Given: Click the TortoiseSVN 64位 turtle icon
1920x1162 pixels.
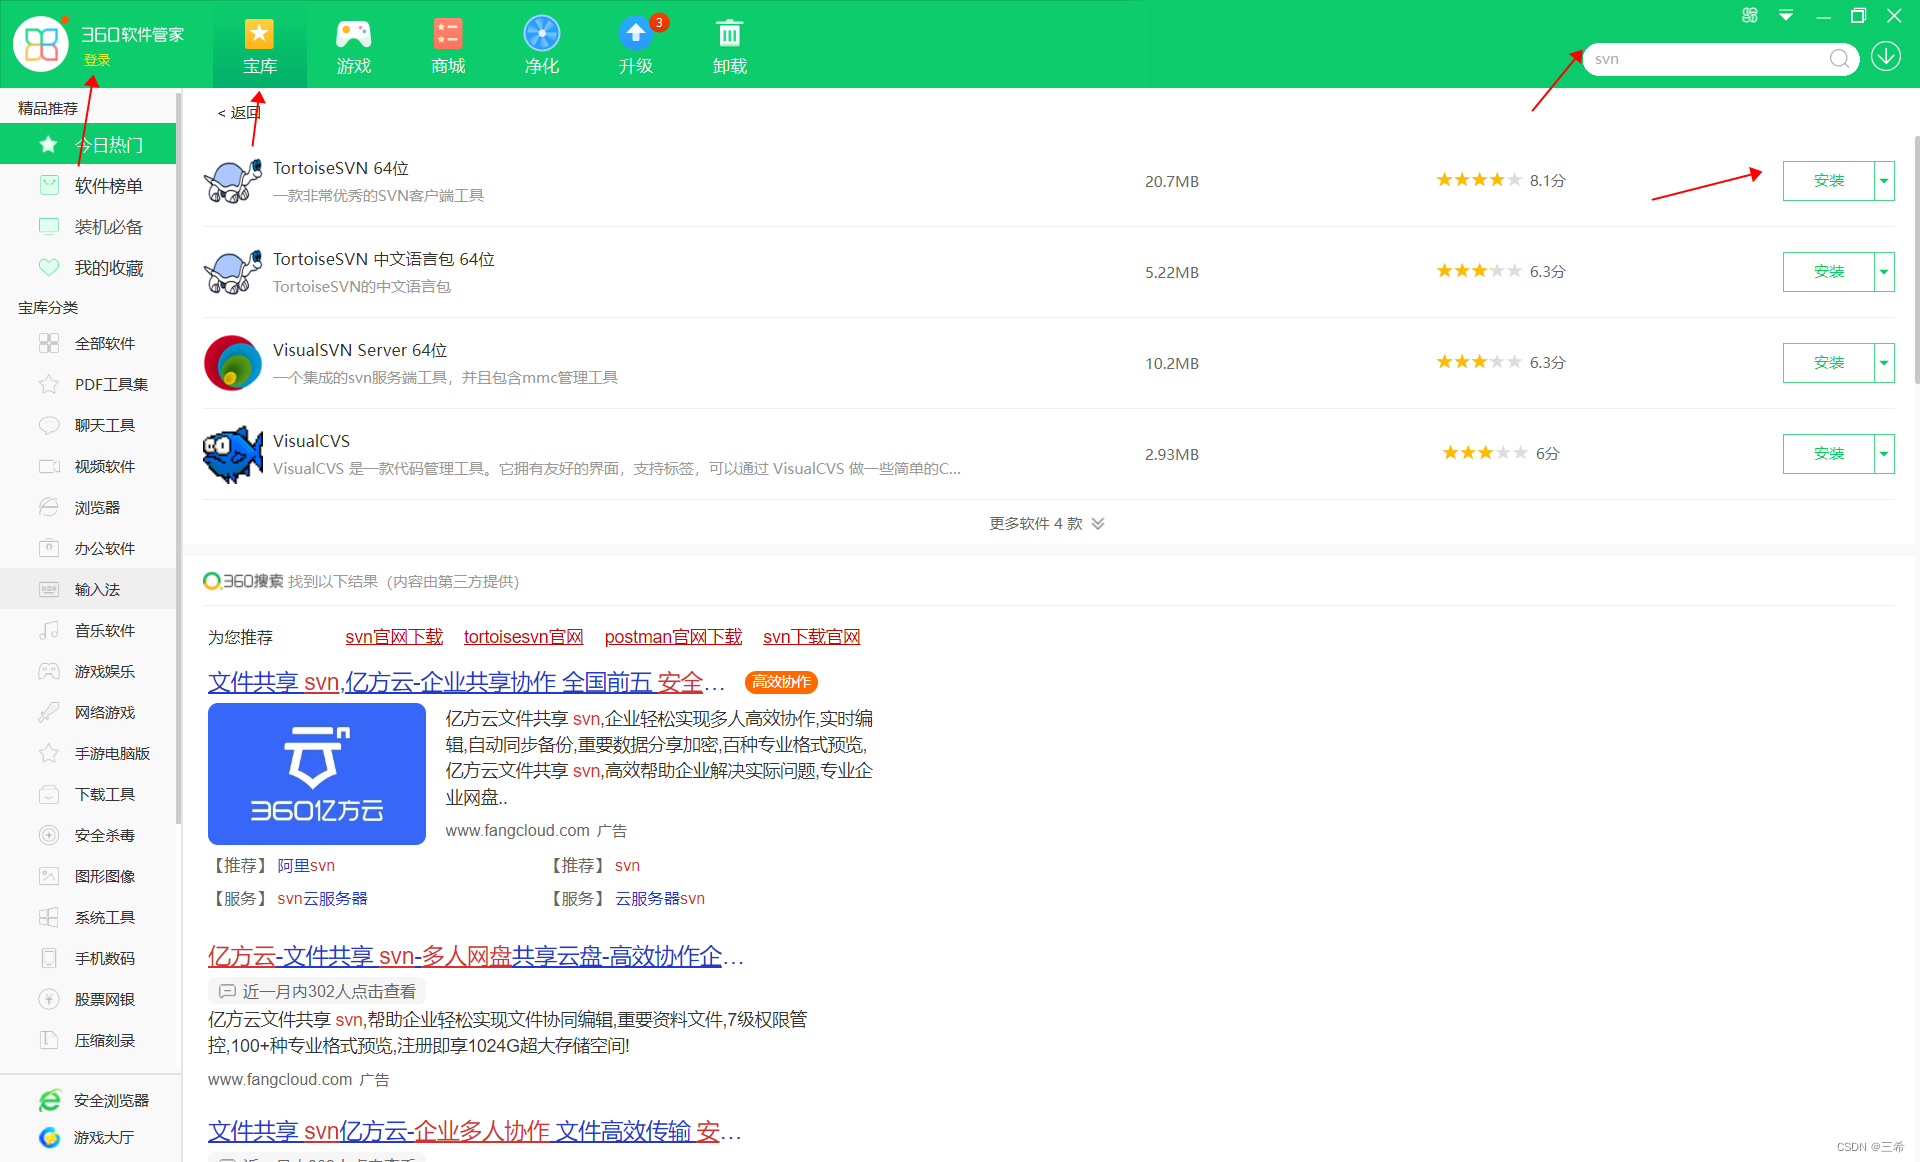Looking at the screenshot, I should 233,181.
